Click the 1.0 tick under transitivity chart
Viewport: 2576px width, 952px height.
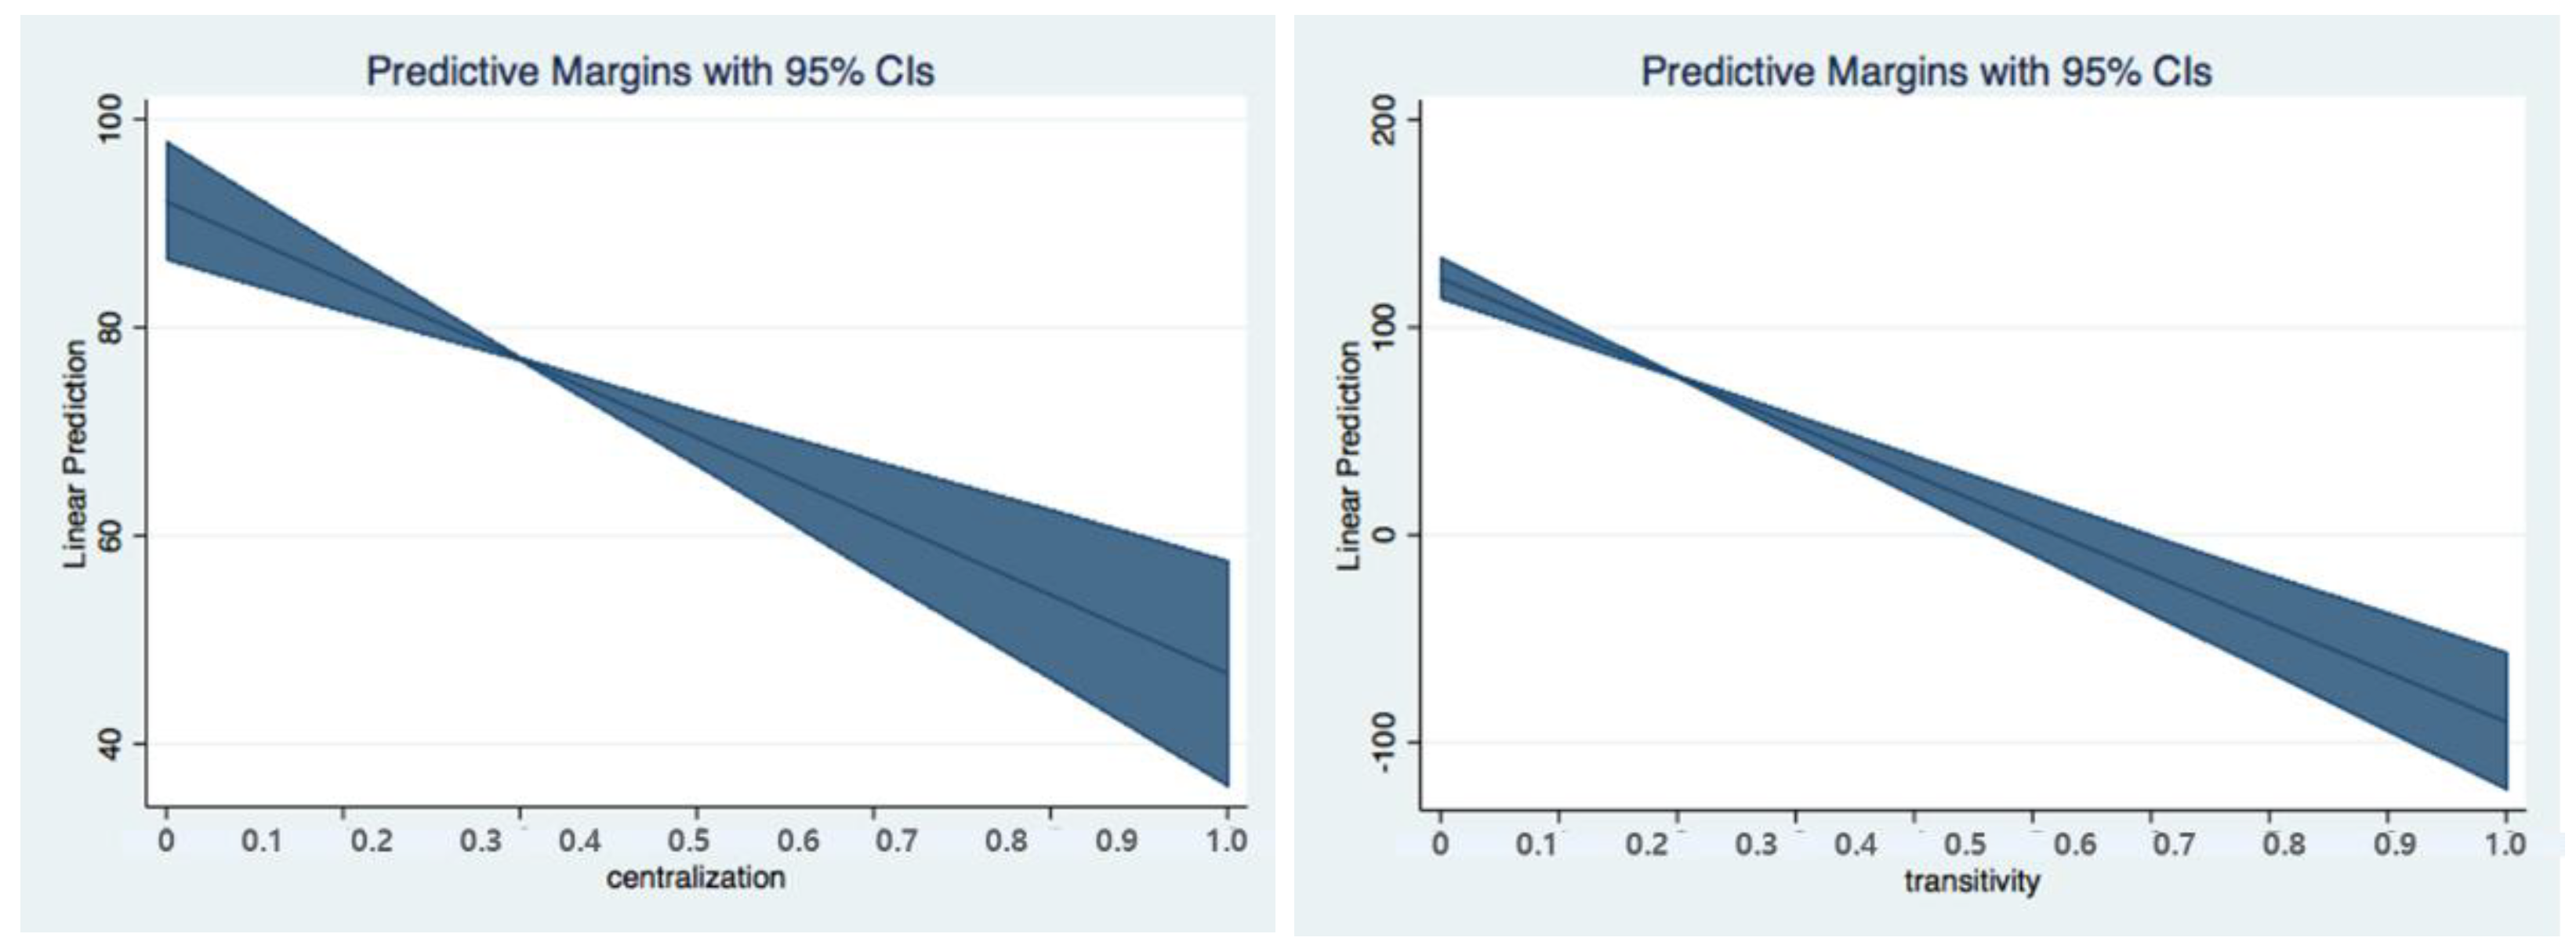coord(2505,845)
